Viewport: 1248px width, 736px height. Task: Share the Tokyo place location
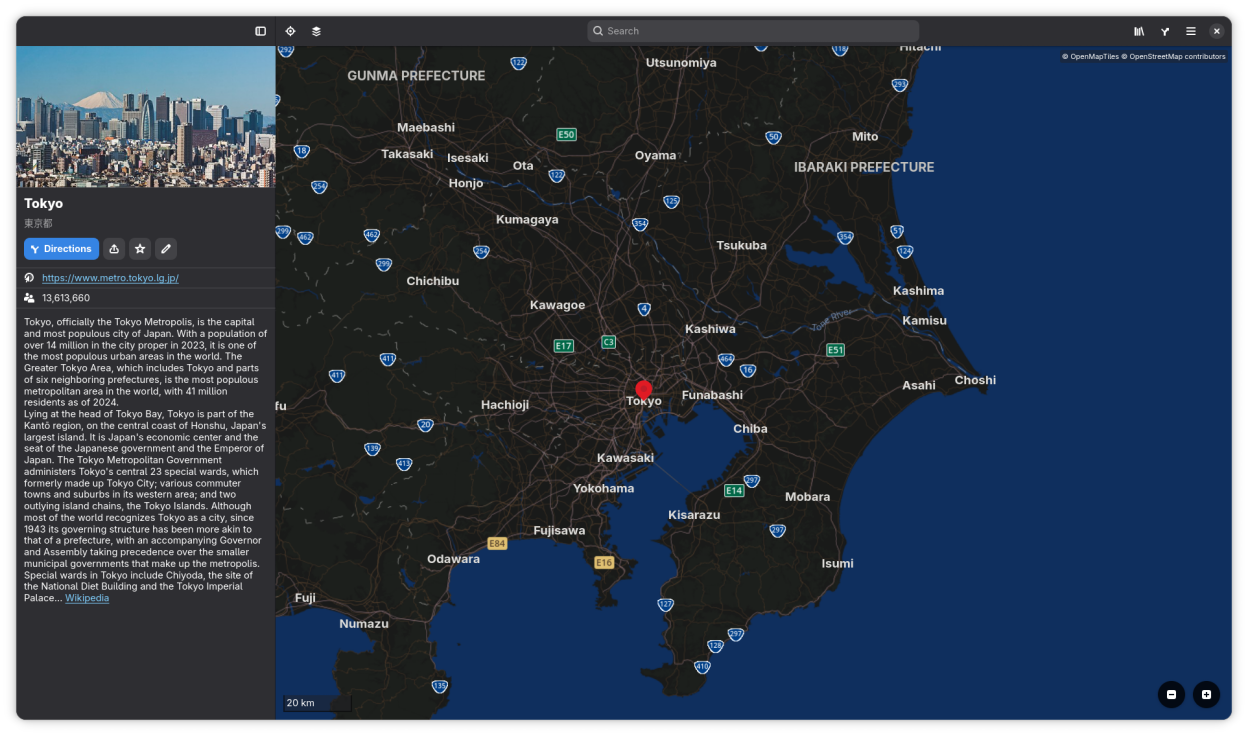(x=114, y=249)
